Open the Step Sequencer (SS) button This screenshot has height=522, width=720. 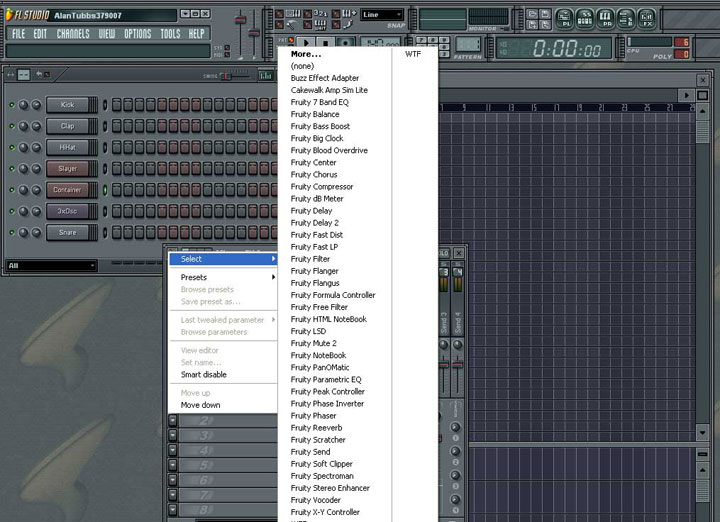pos(585,19)
